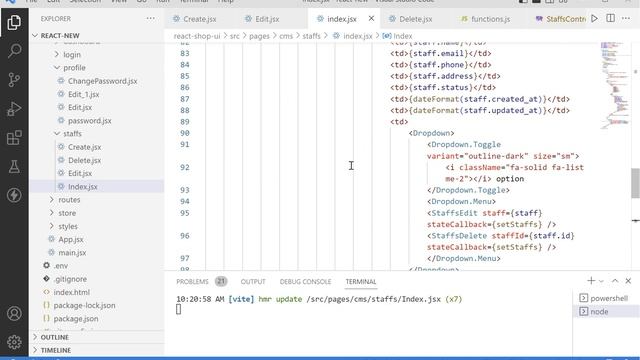Screen dimensions: 640x360
Task: Switch to the StaffsController tab
Action: tap(561, 19)
